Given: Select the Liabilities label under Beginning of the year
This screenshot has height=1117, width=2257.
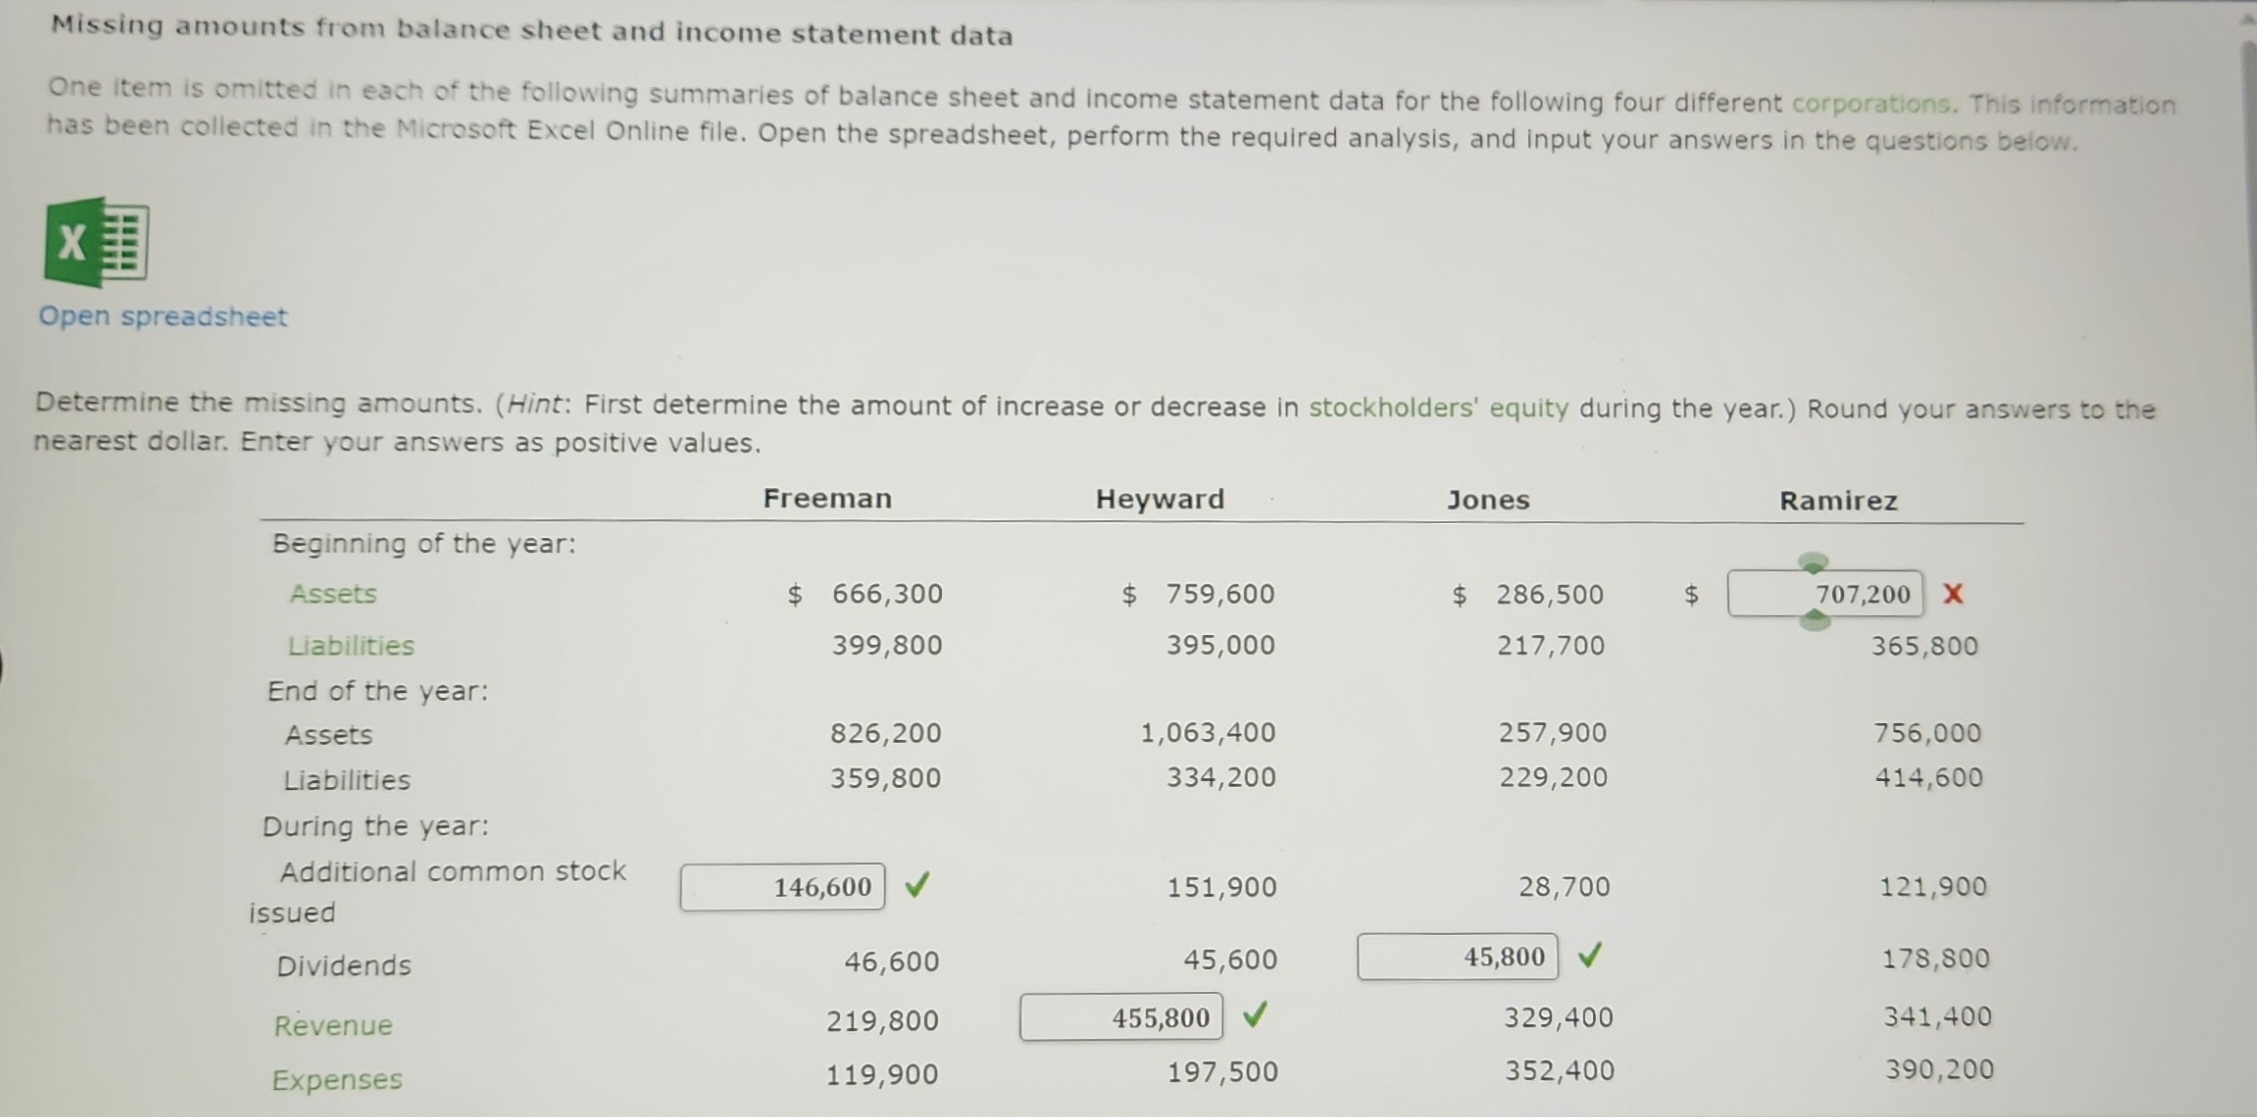Looking at the screenshot, I should pyautogui.click(x=350, y=645).
